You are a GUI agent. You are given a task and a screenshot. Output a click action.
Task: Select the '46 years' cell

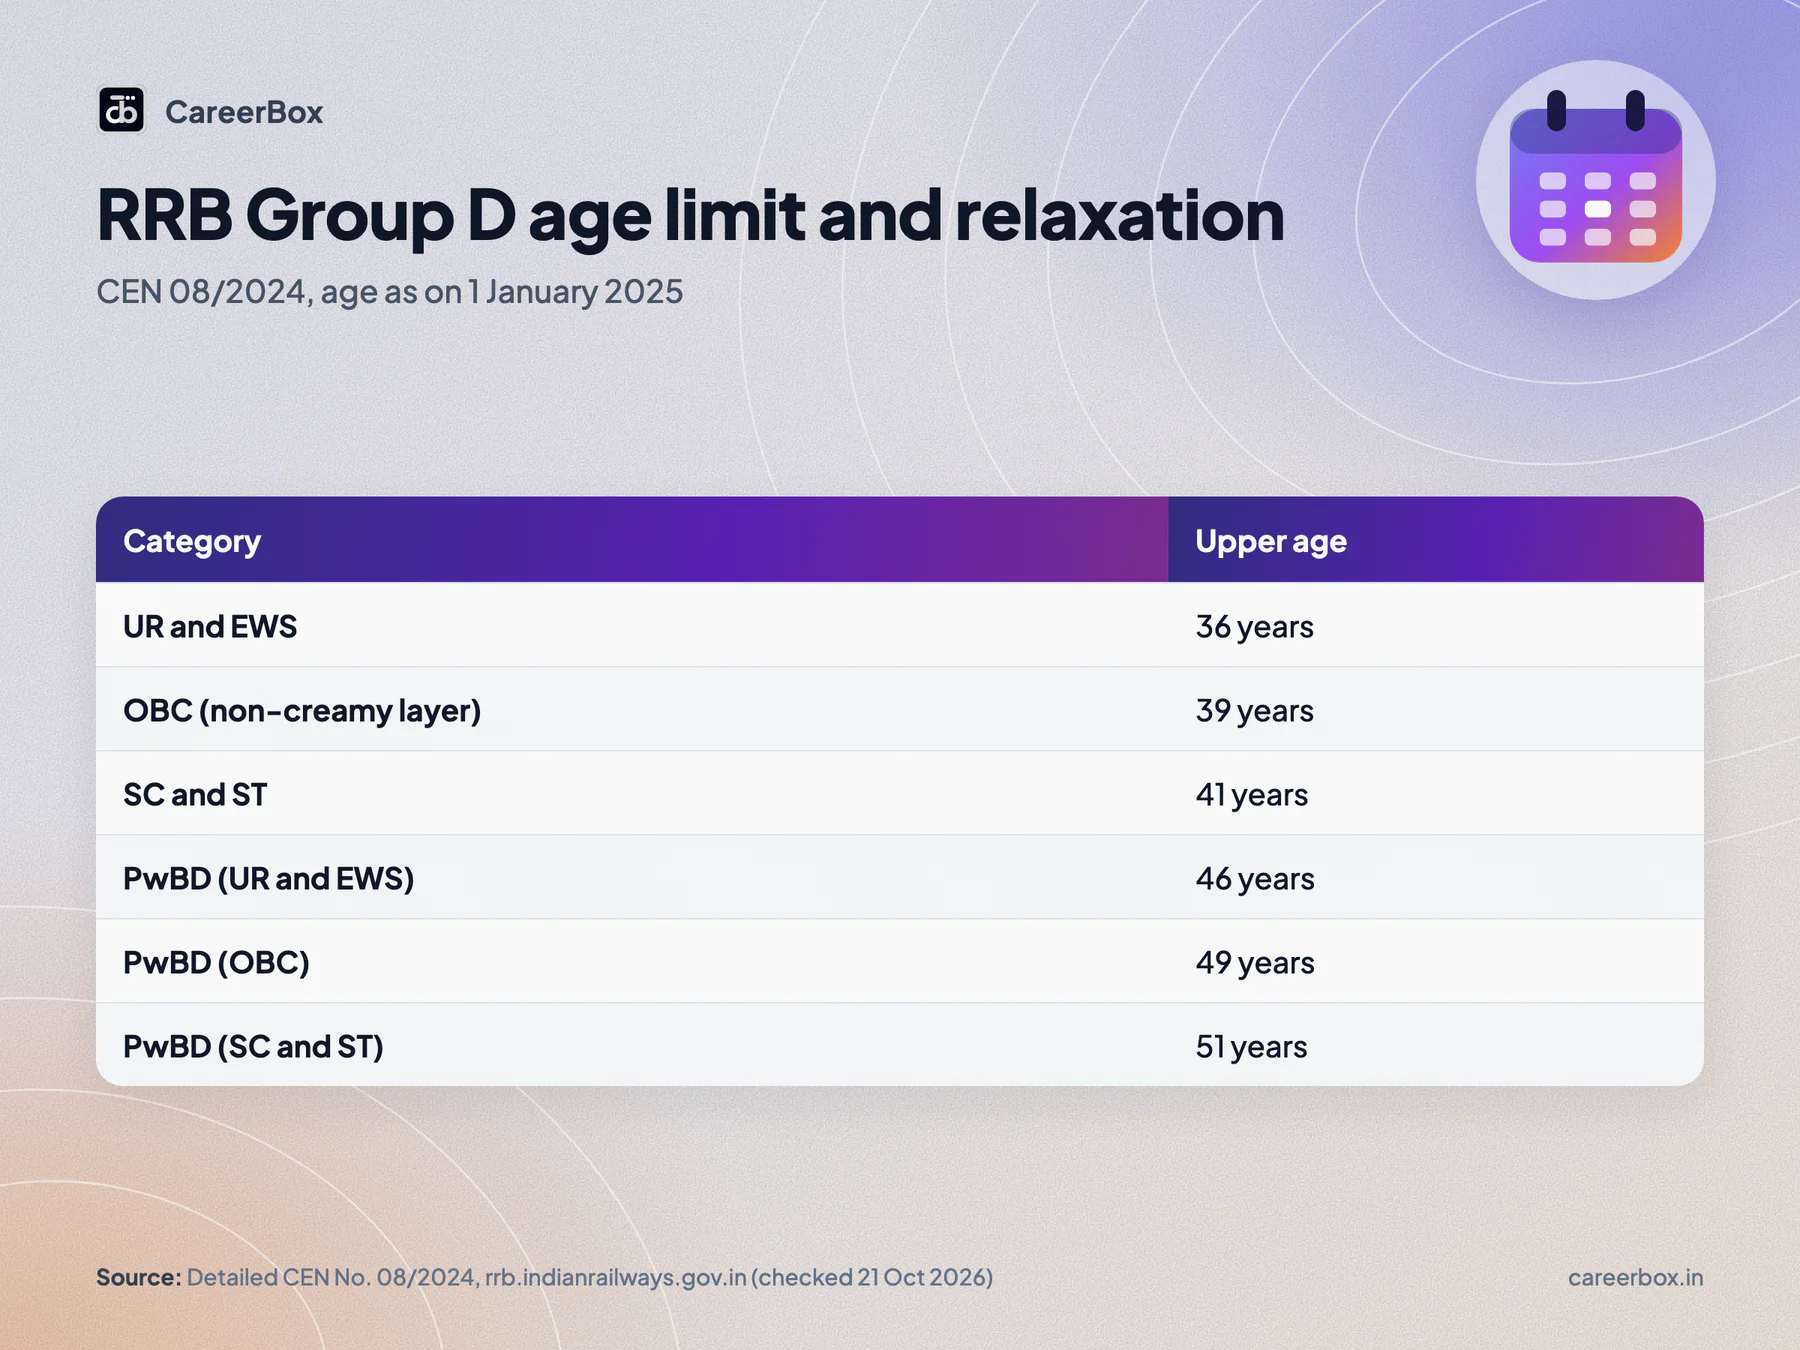click(1436, 878)
